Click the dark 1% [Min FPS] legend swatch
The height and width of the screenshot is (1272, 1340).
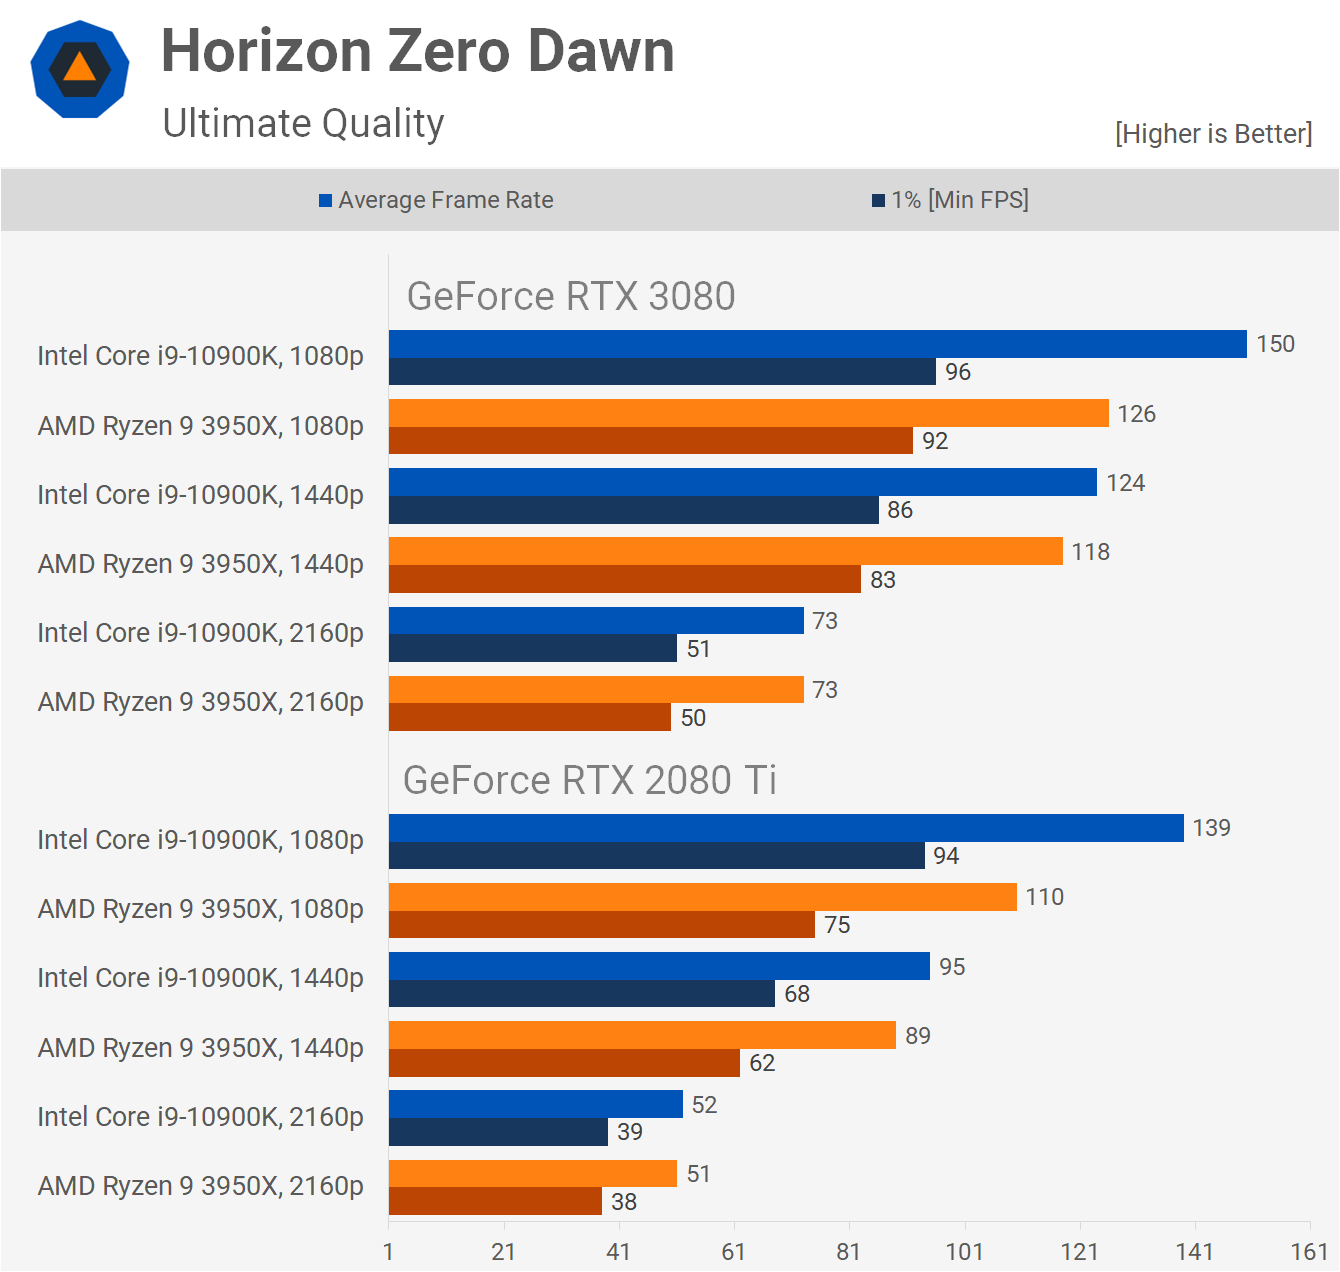tap(878, 201)
